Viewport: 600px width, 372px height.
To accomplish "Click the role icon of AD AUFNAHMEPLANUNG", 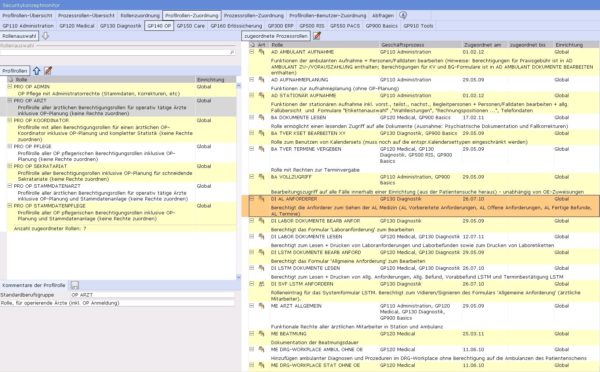I will tap(261, 80).
